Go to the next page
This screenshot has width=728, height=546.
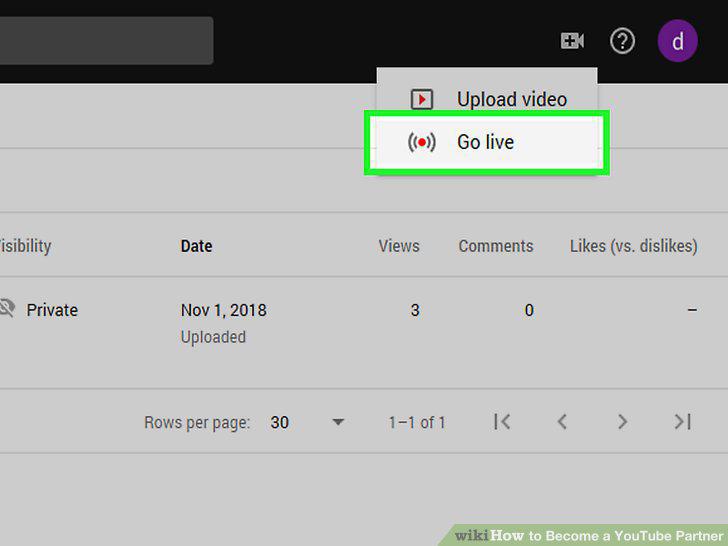(622, 422)
